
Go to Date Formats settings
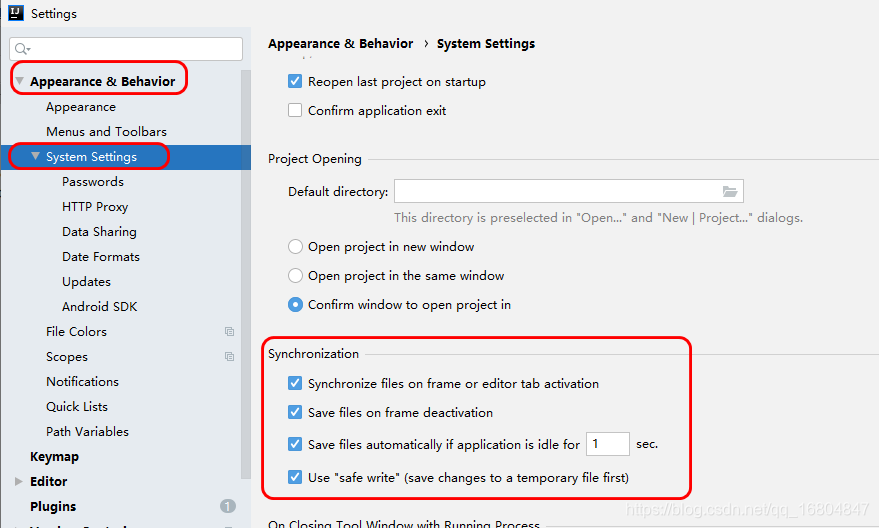tap(101, 256)
